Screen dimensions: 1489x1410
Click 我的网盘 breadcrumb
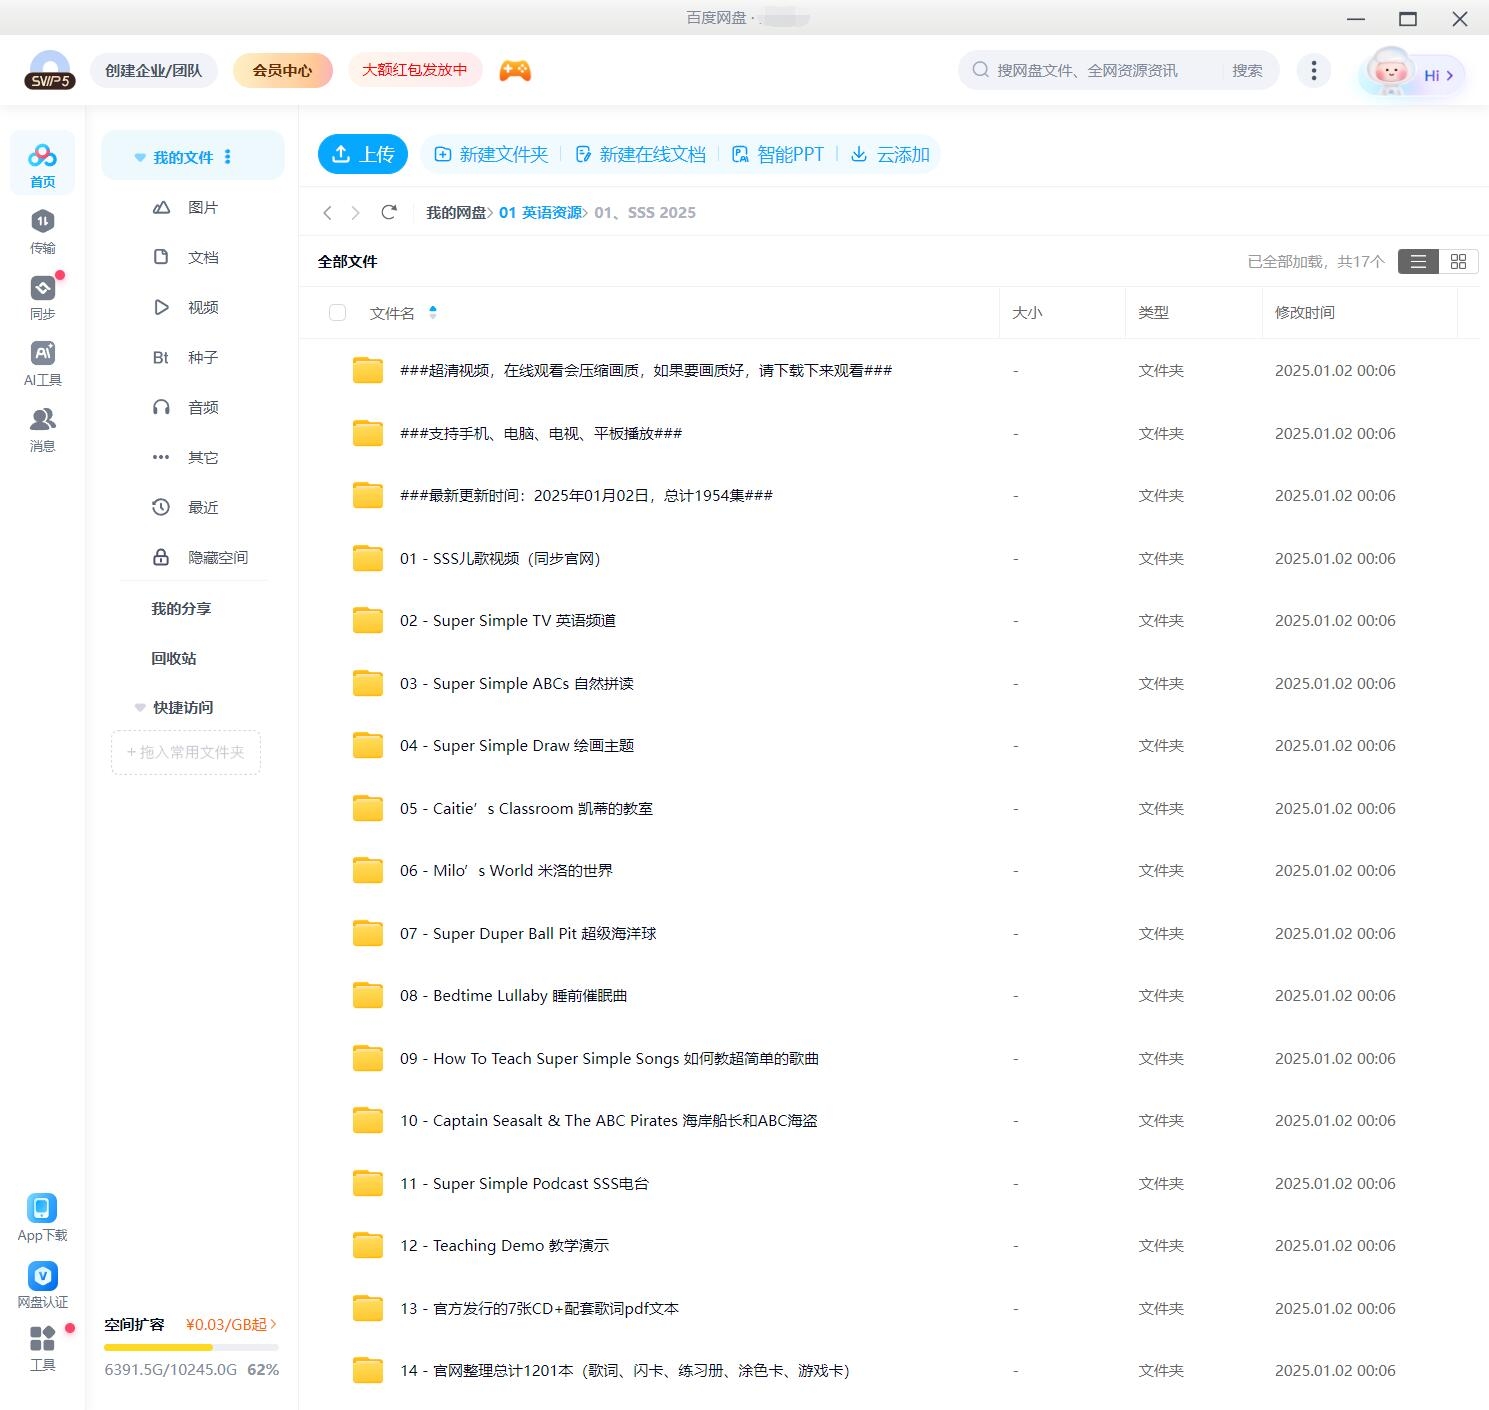456,212
